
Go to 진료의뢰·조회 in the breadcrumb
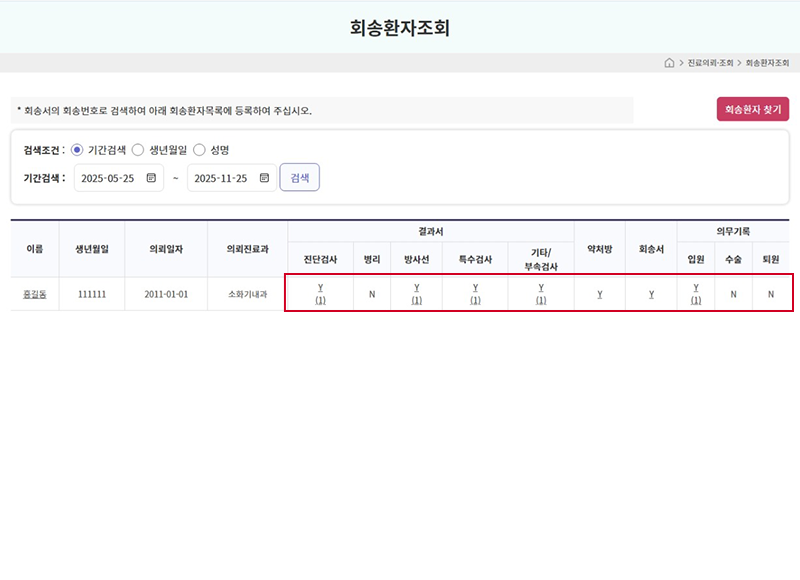click(711, 63)
